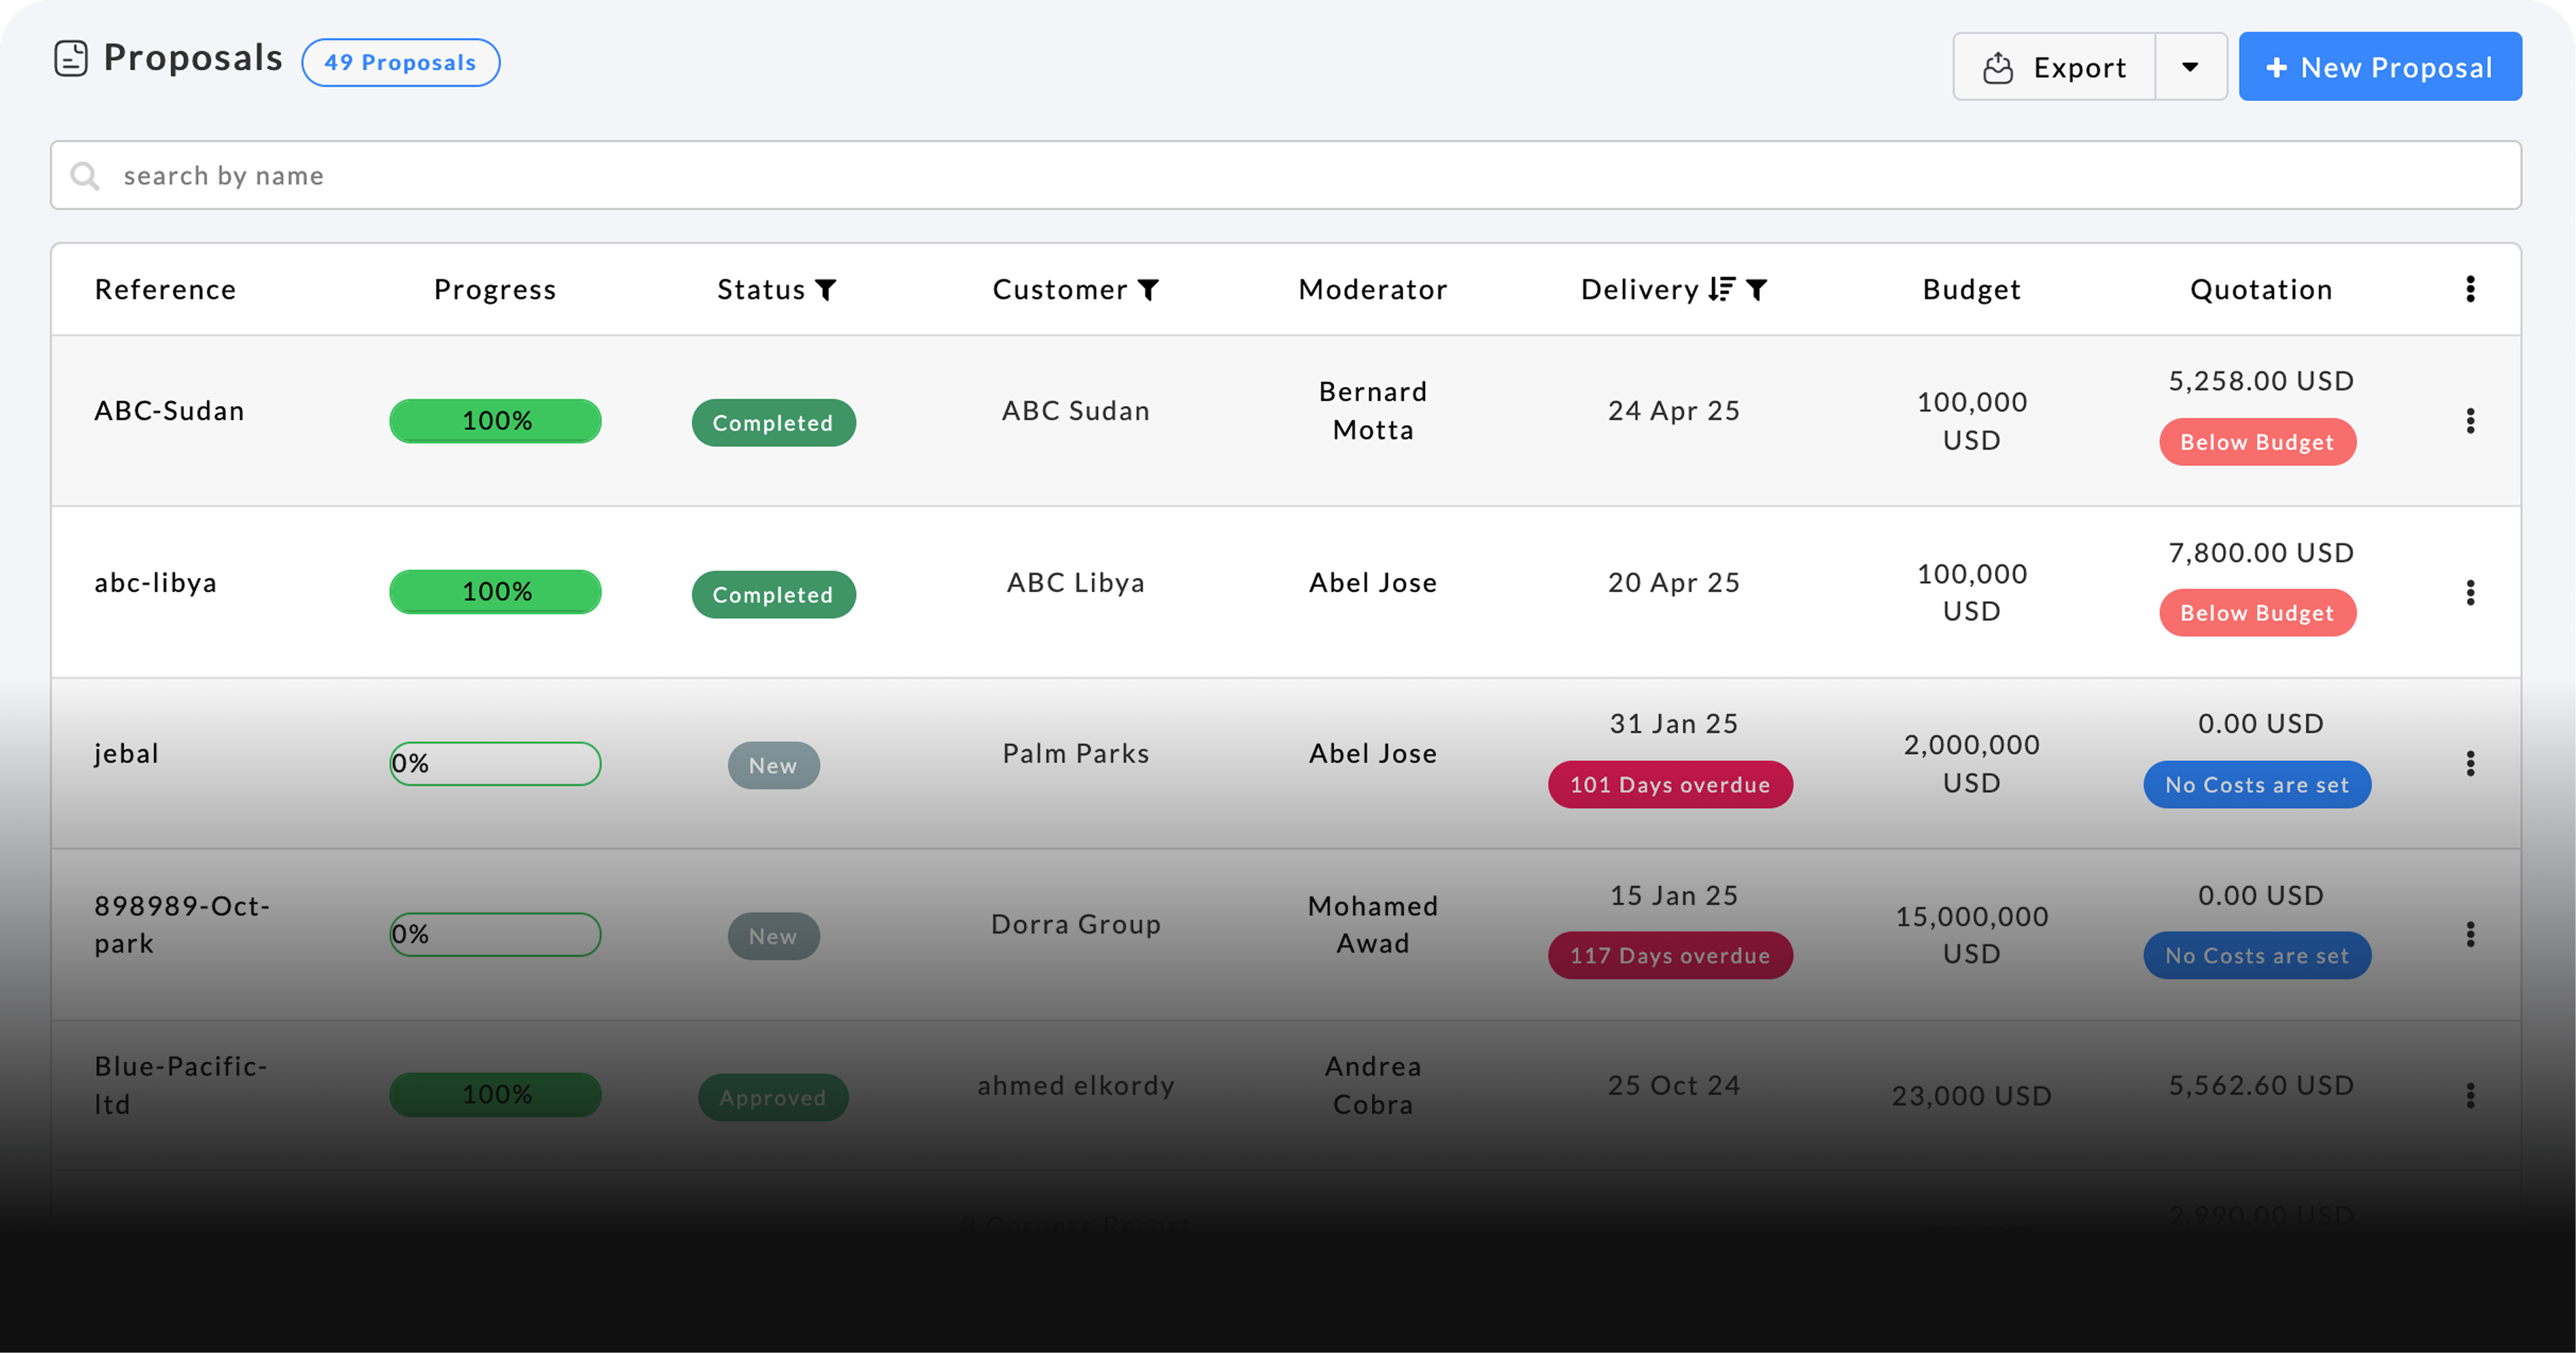The image size is (2576, 1353).
Task: Open row actions for 898989-Oct-park proposal
Action: click(2470, 935)
